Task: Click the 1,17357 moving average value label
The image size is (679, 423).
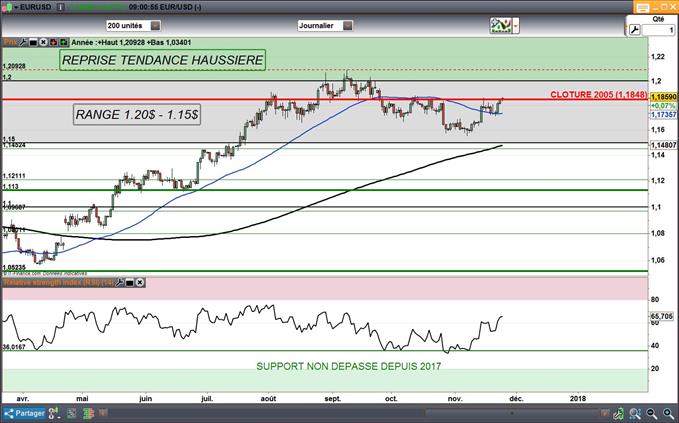Action: coord(663,114)
